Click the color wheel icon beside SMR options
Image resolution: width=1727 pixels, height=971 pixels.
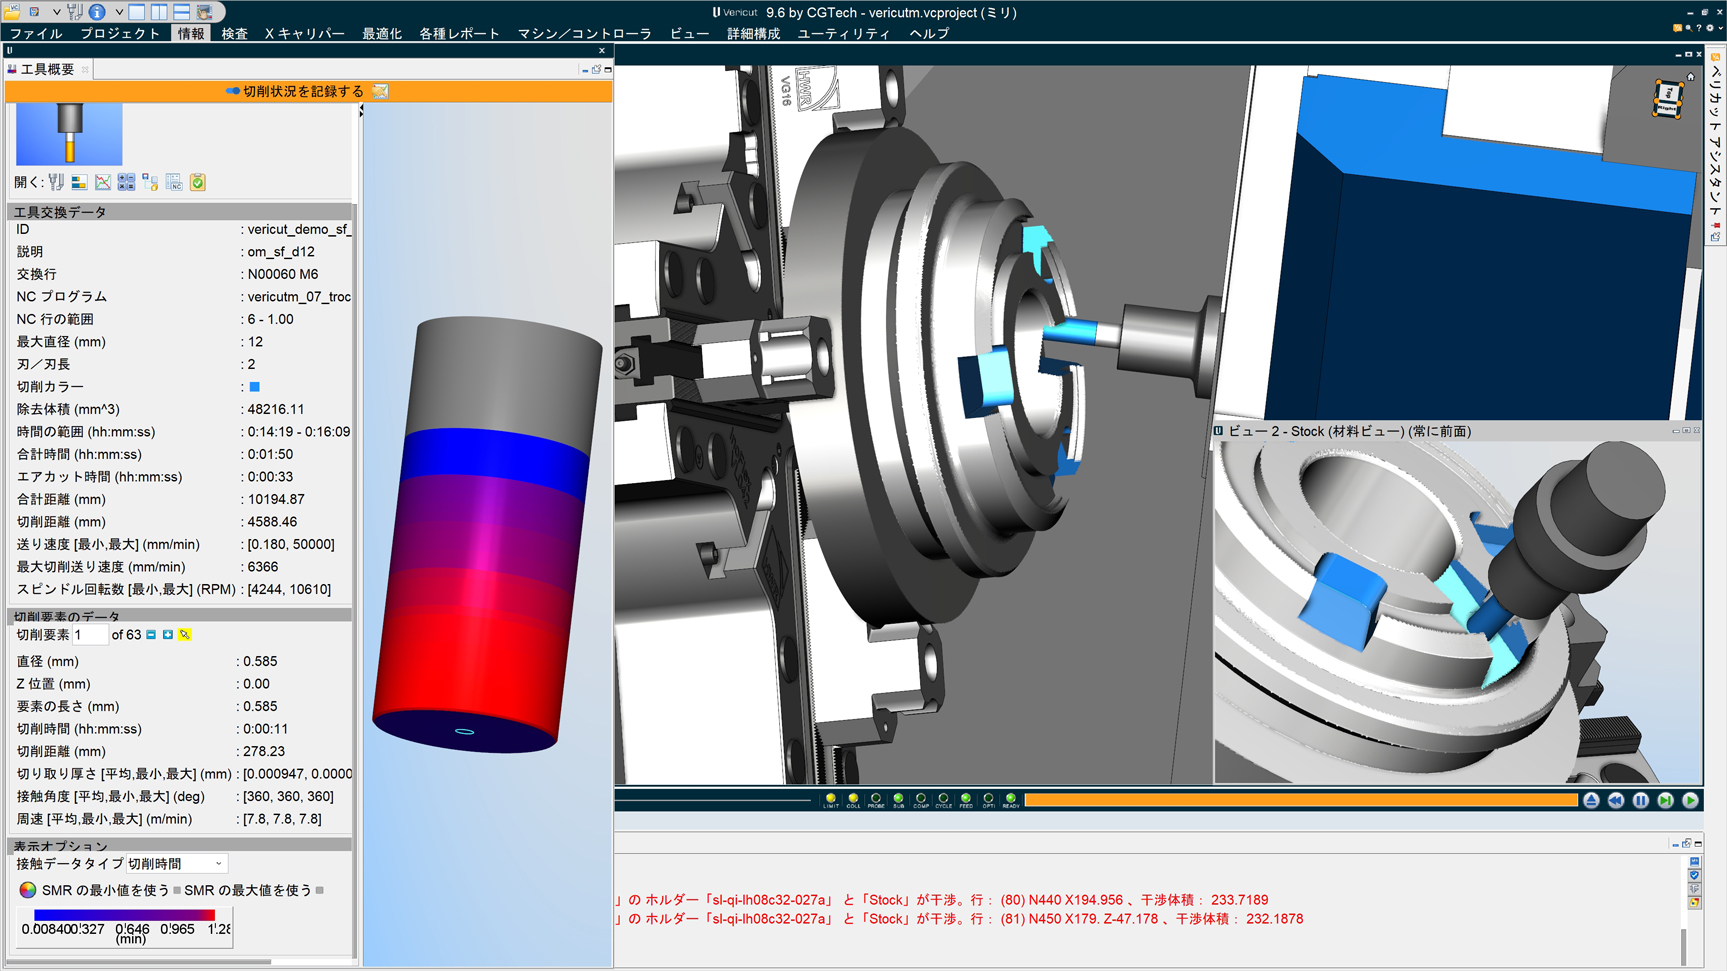click(27, 890)
